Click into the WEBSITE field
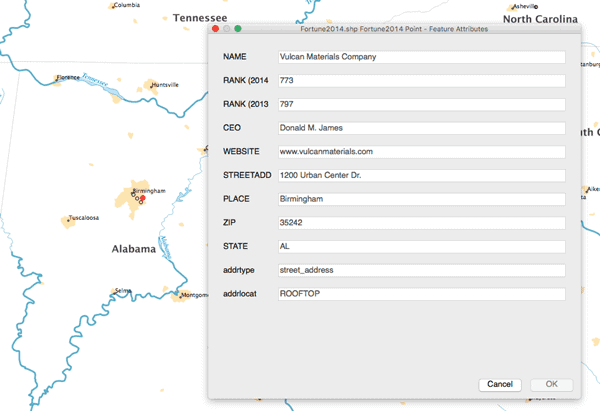The height and width of the screenshot is (411, 600). (x=422, y=152)
